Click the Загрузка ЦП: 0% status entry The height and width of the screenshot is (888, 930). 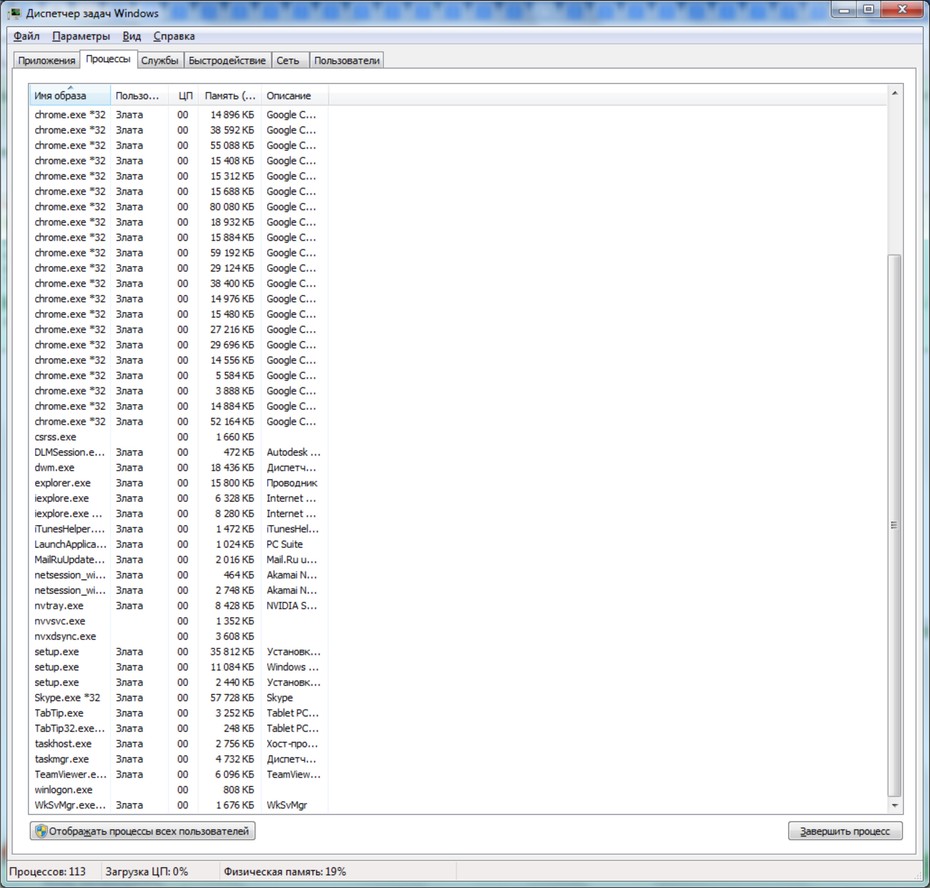(146, 872)
